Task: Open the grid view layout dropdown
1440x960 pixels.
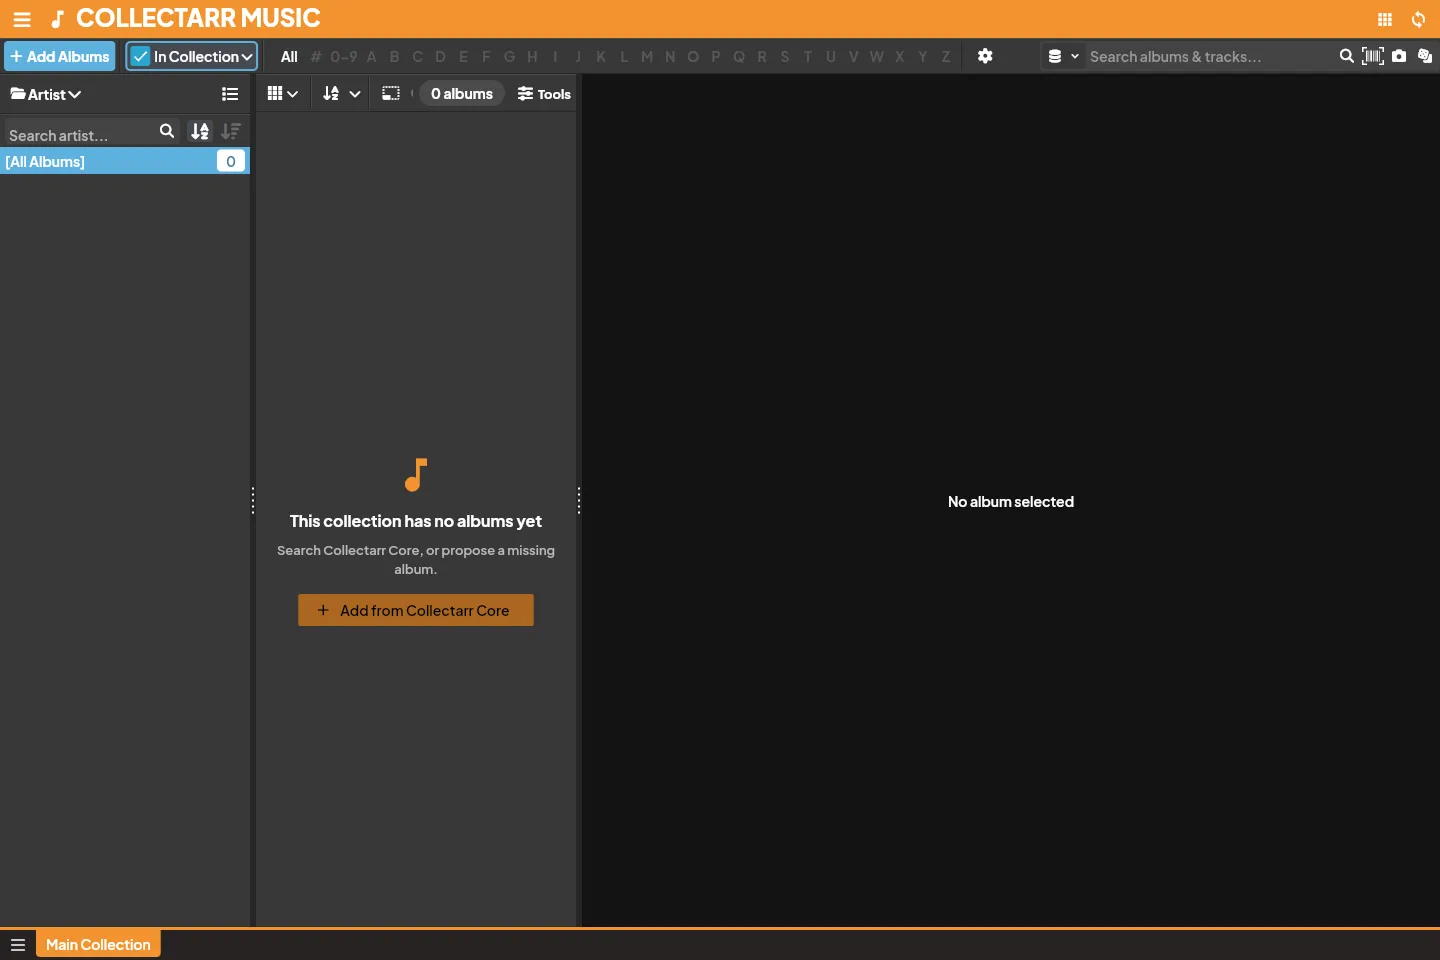Action: 283,93
